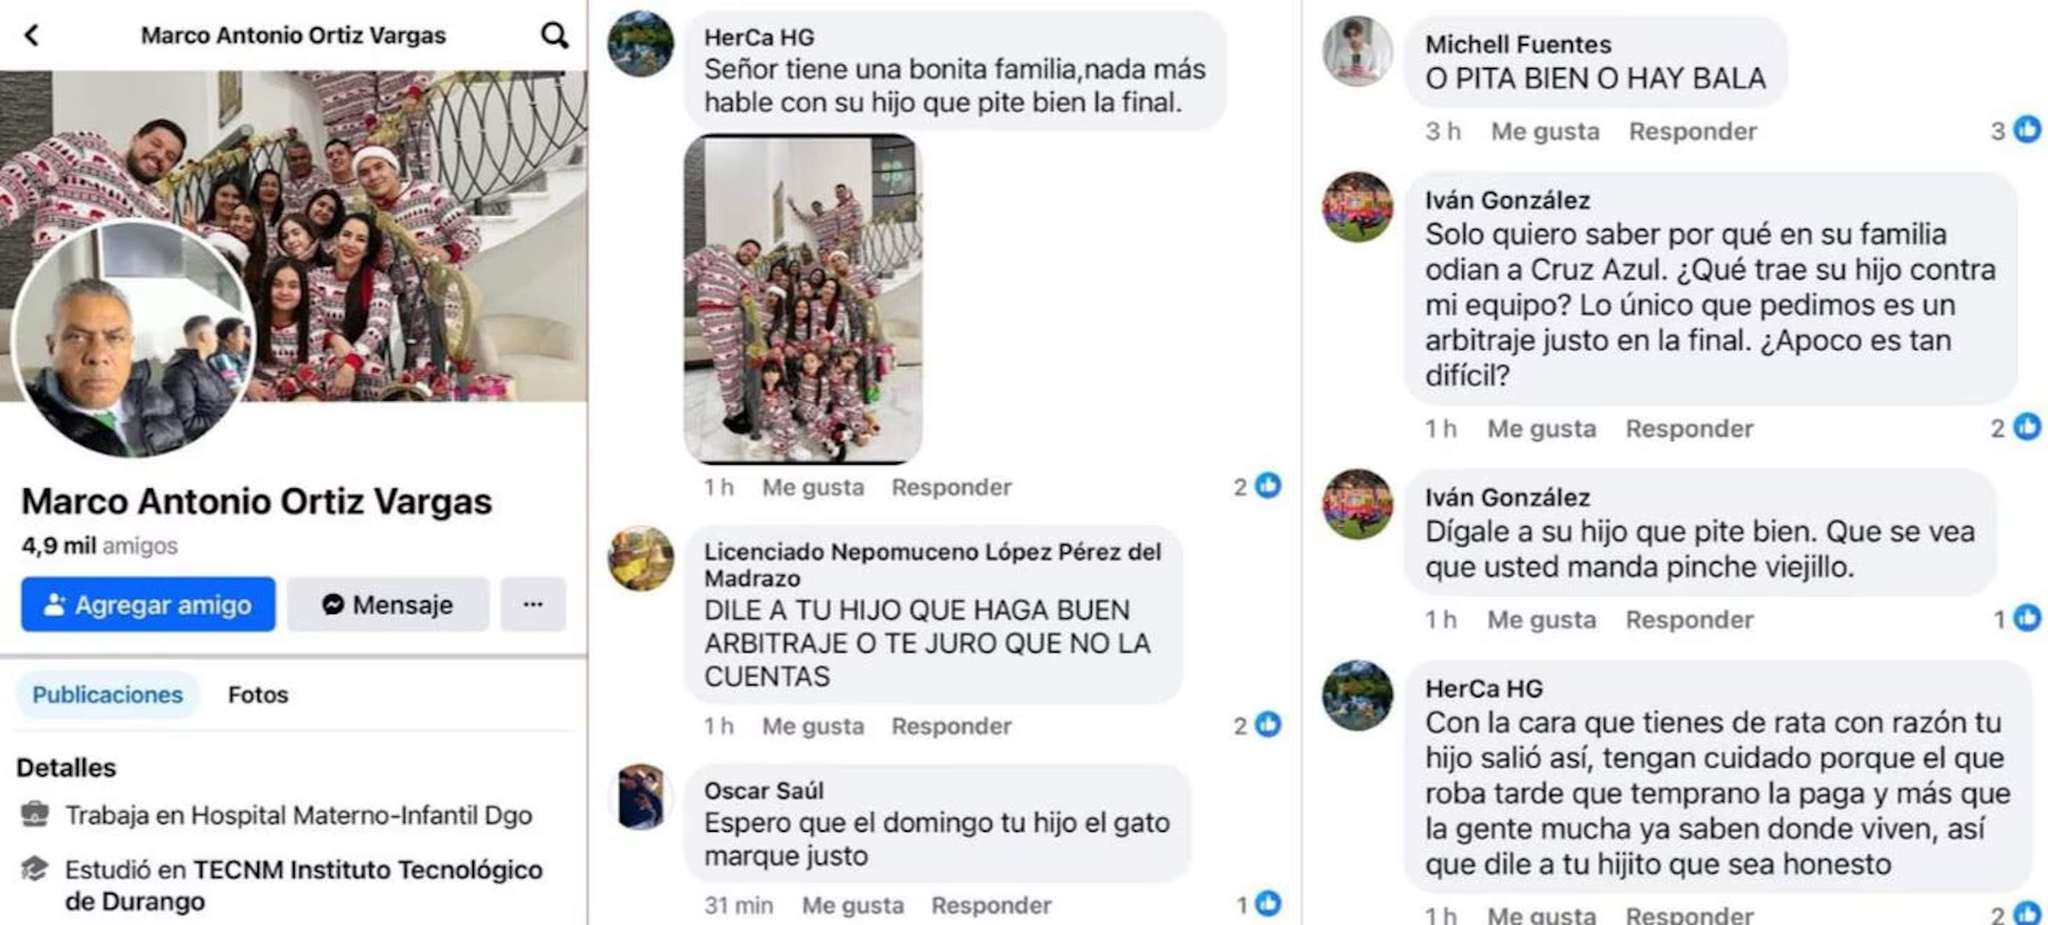Open the HerCa HG avatar beside the family comment
The width and height of the screenshot is (2048, 925).
641,44
